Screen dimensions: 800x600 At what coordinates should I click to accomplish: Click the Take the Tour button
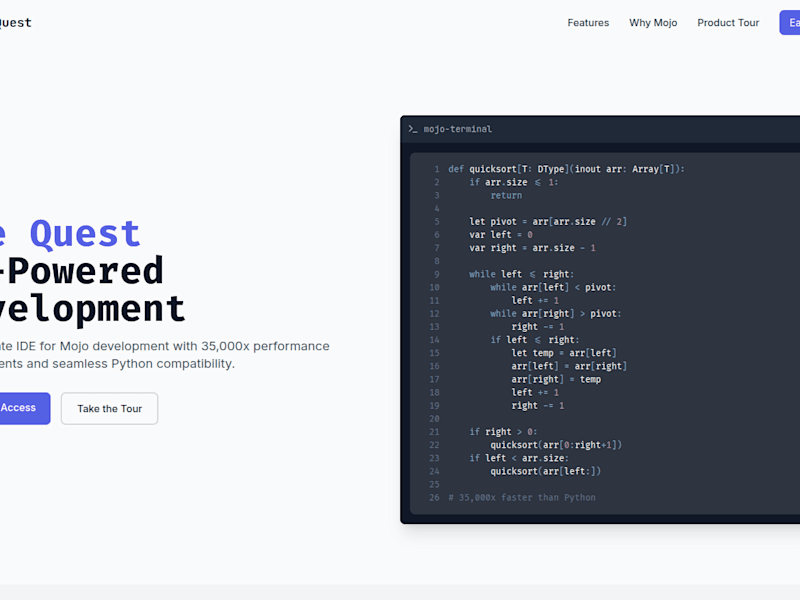(109, 408)
